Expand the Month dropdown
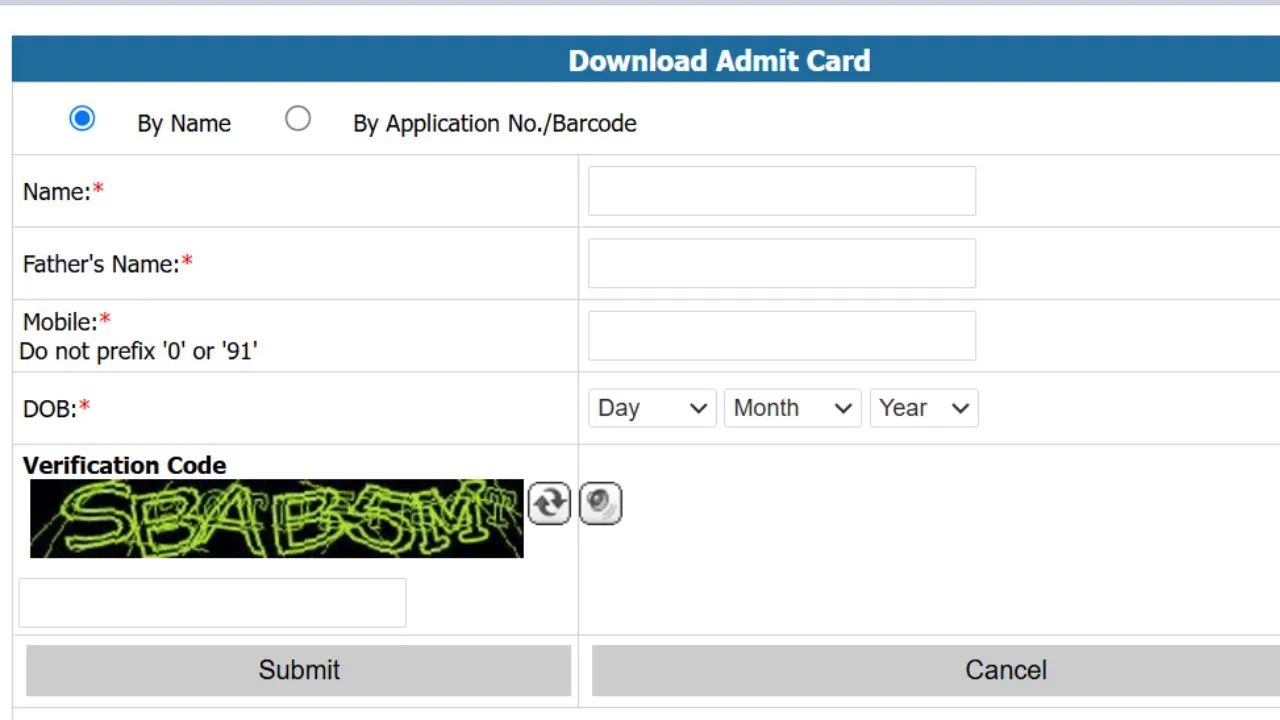The width and height of the screenshot is (1280, 720). 792,408
